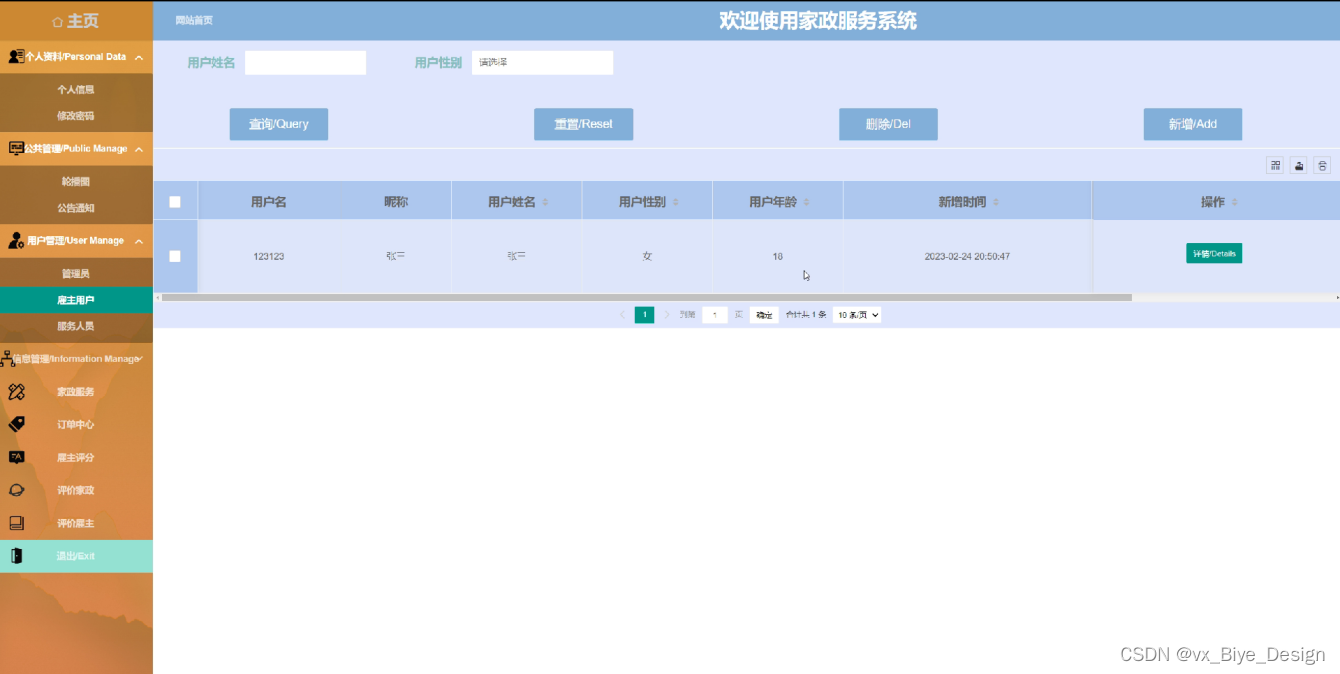Tick the checkbox for user 123123

click(175, 256)
